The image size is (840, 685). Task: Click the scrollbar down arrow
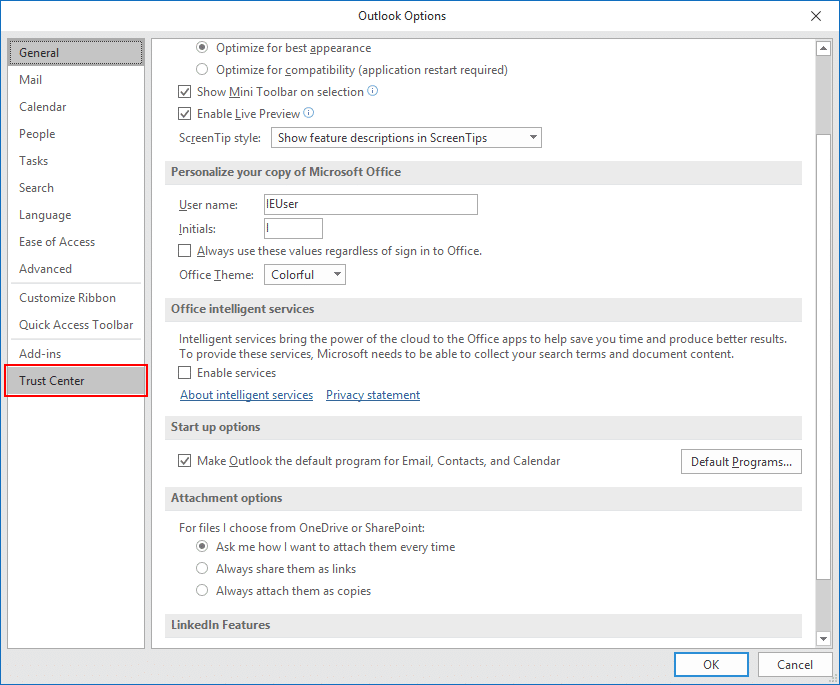(823, 638)
